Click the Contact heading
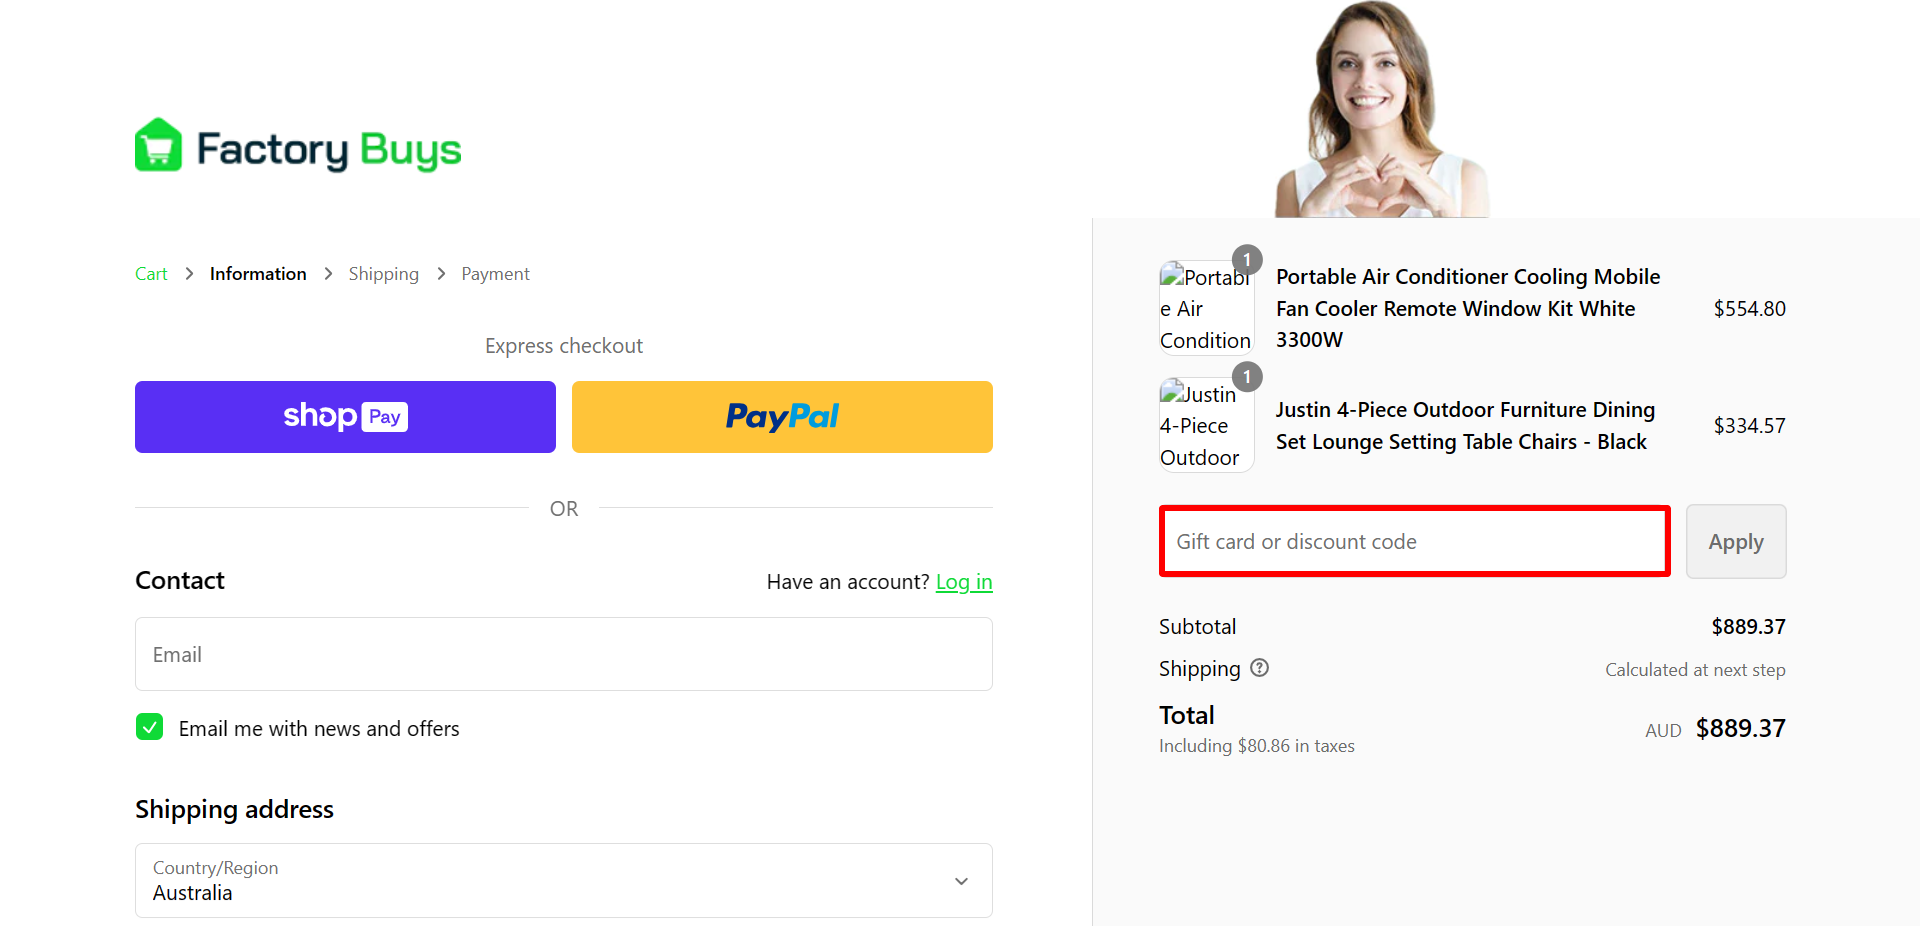The height and width of the screenshot is (926, 1920). (x=180, y=581)
